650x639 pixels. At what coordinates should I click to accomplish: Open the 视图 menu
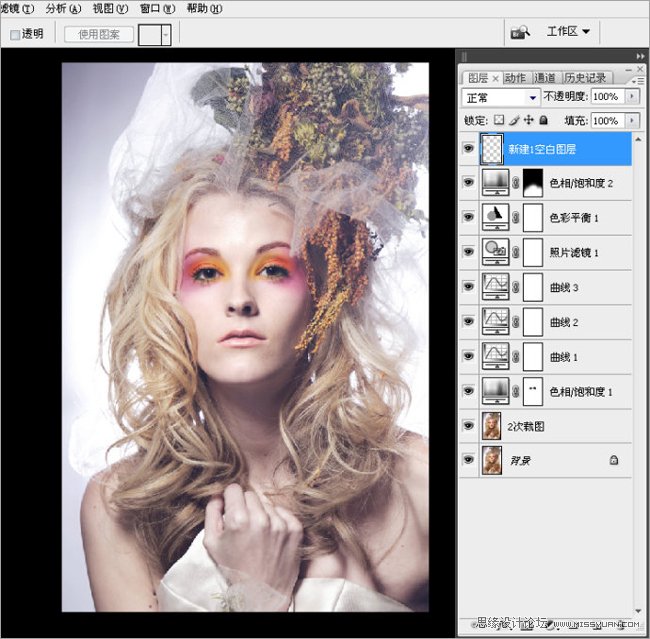coord(110,8)
